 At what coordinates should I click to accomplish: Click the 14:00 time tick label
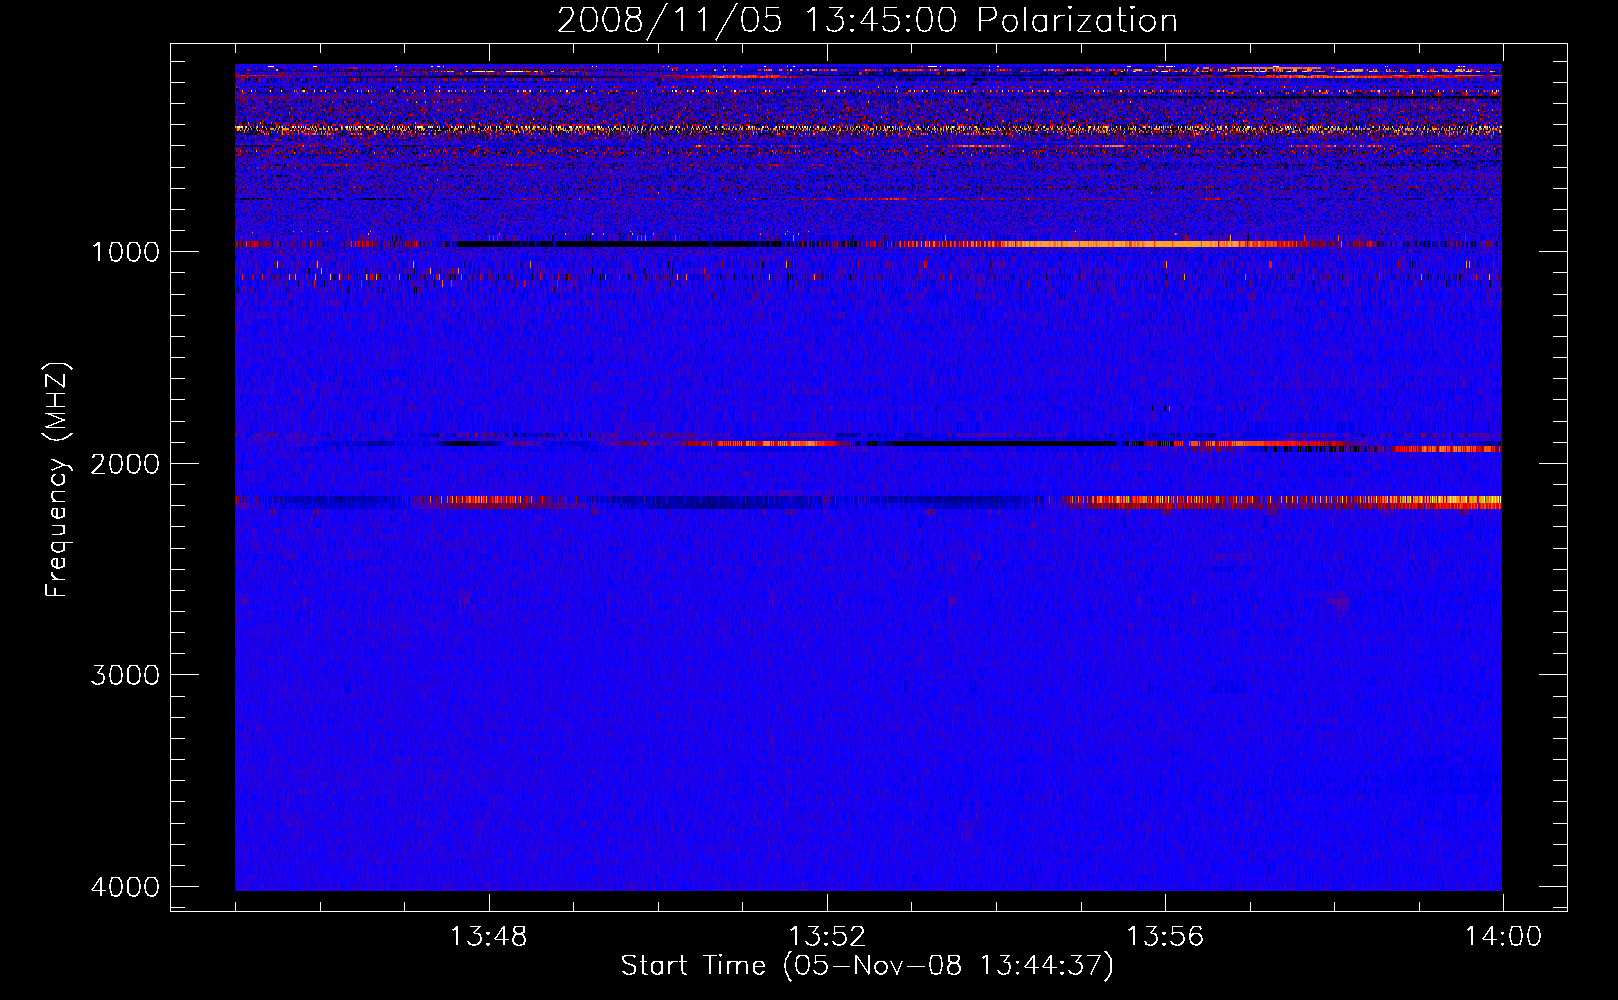(x=1503, y=937)
